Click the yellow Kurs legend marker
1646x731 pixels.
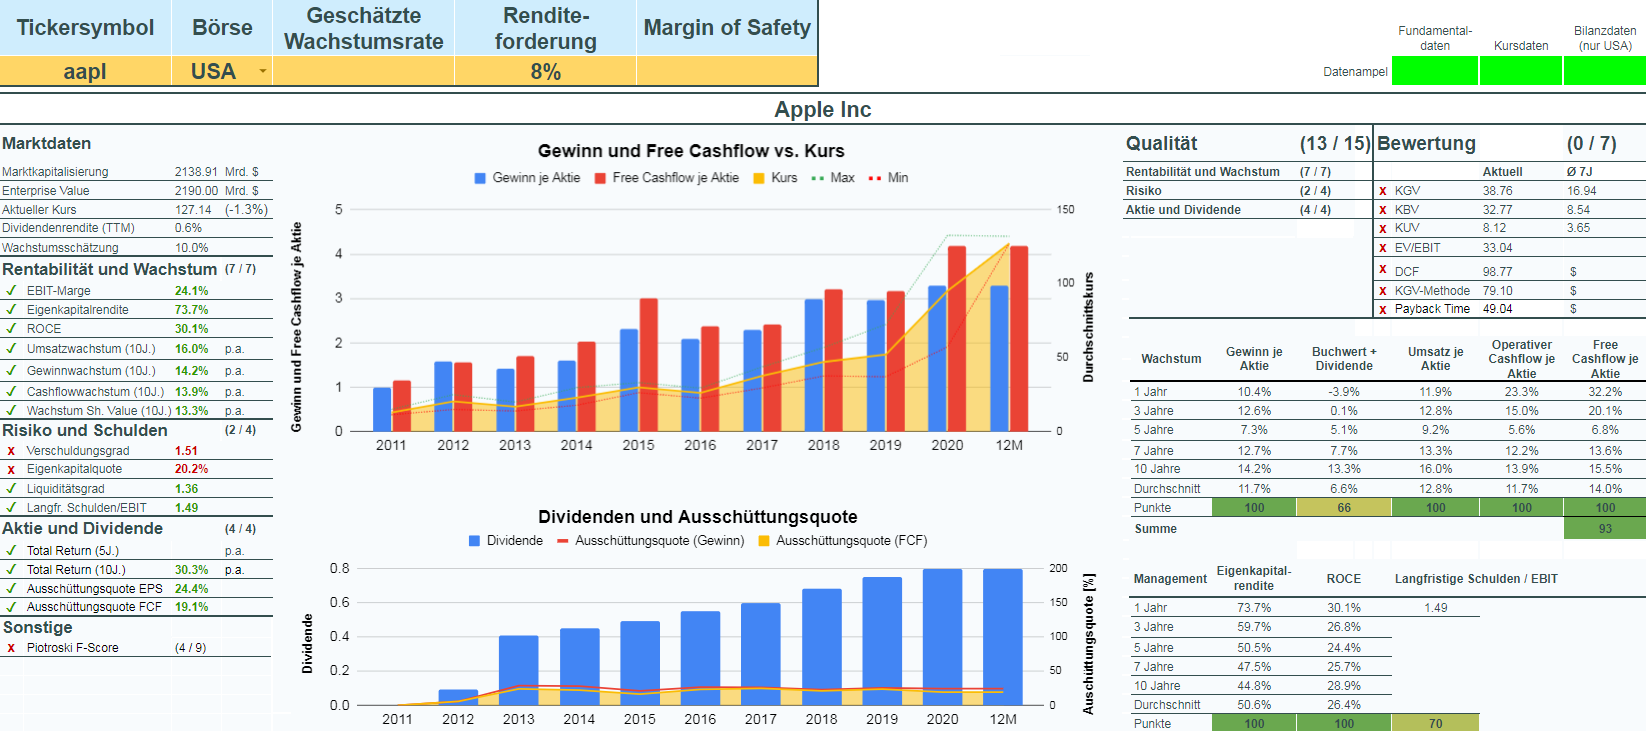tap(759, 178)
